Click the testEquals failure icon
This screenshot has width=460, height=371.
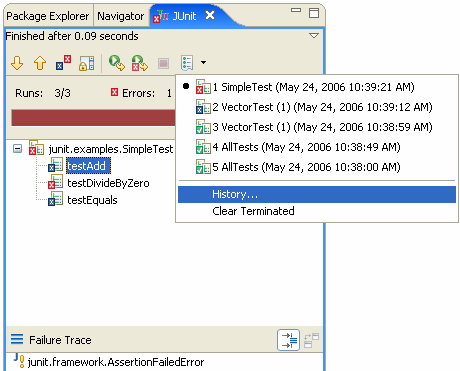click(x=55, y=198)
